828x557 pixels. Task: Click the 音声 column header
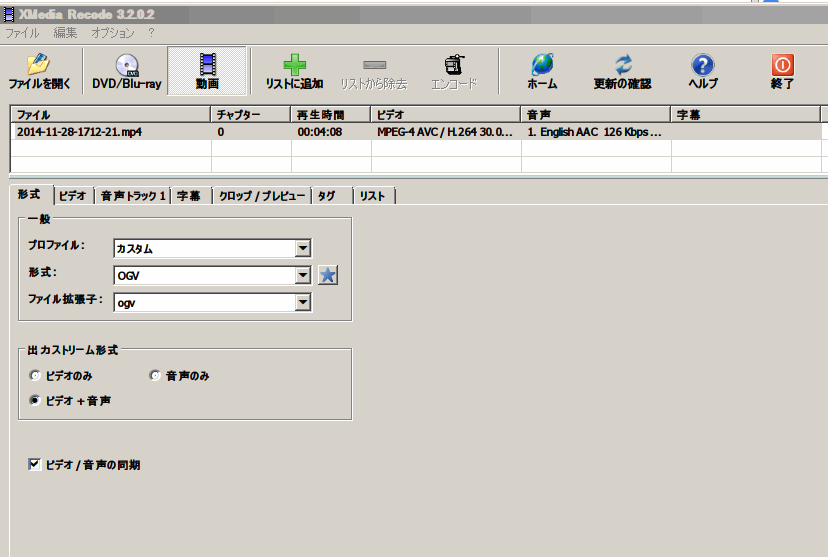[x=596, y=115]
